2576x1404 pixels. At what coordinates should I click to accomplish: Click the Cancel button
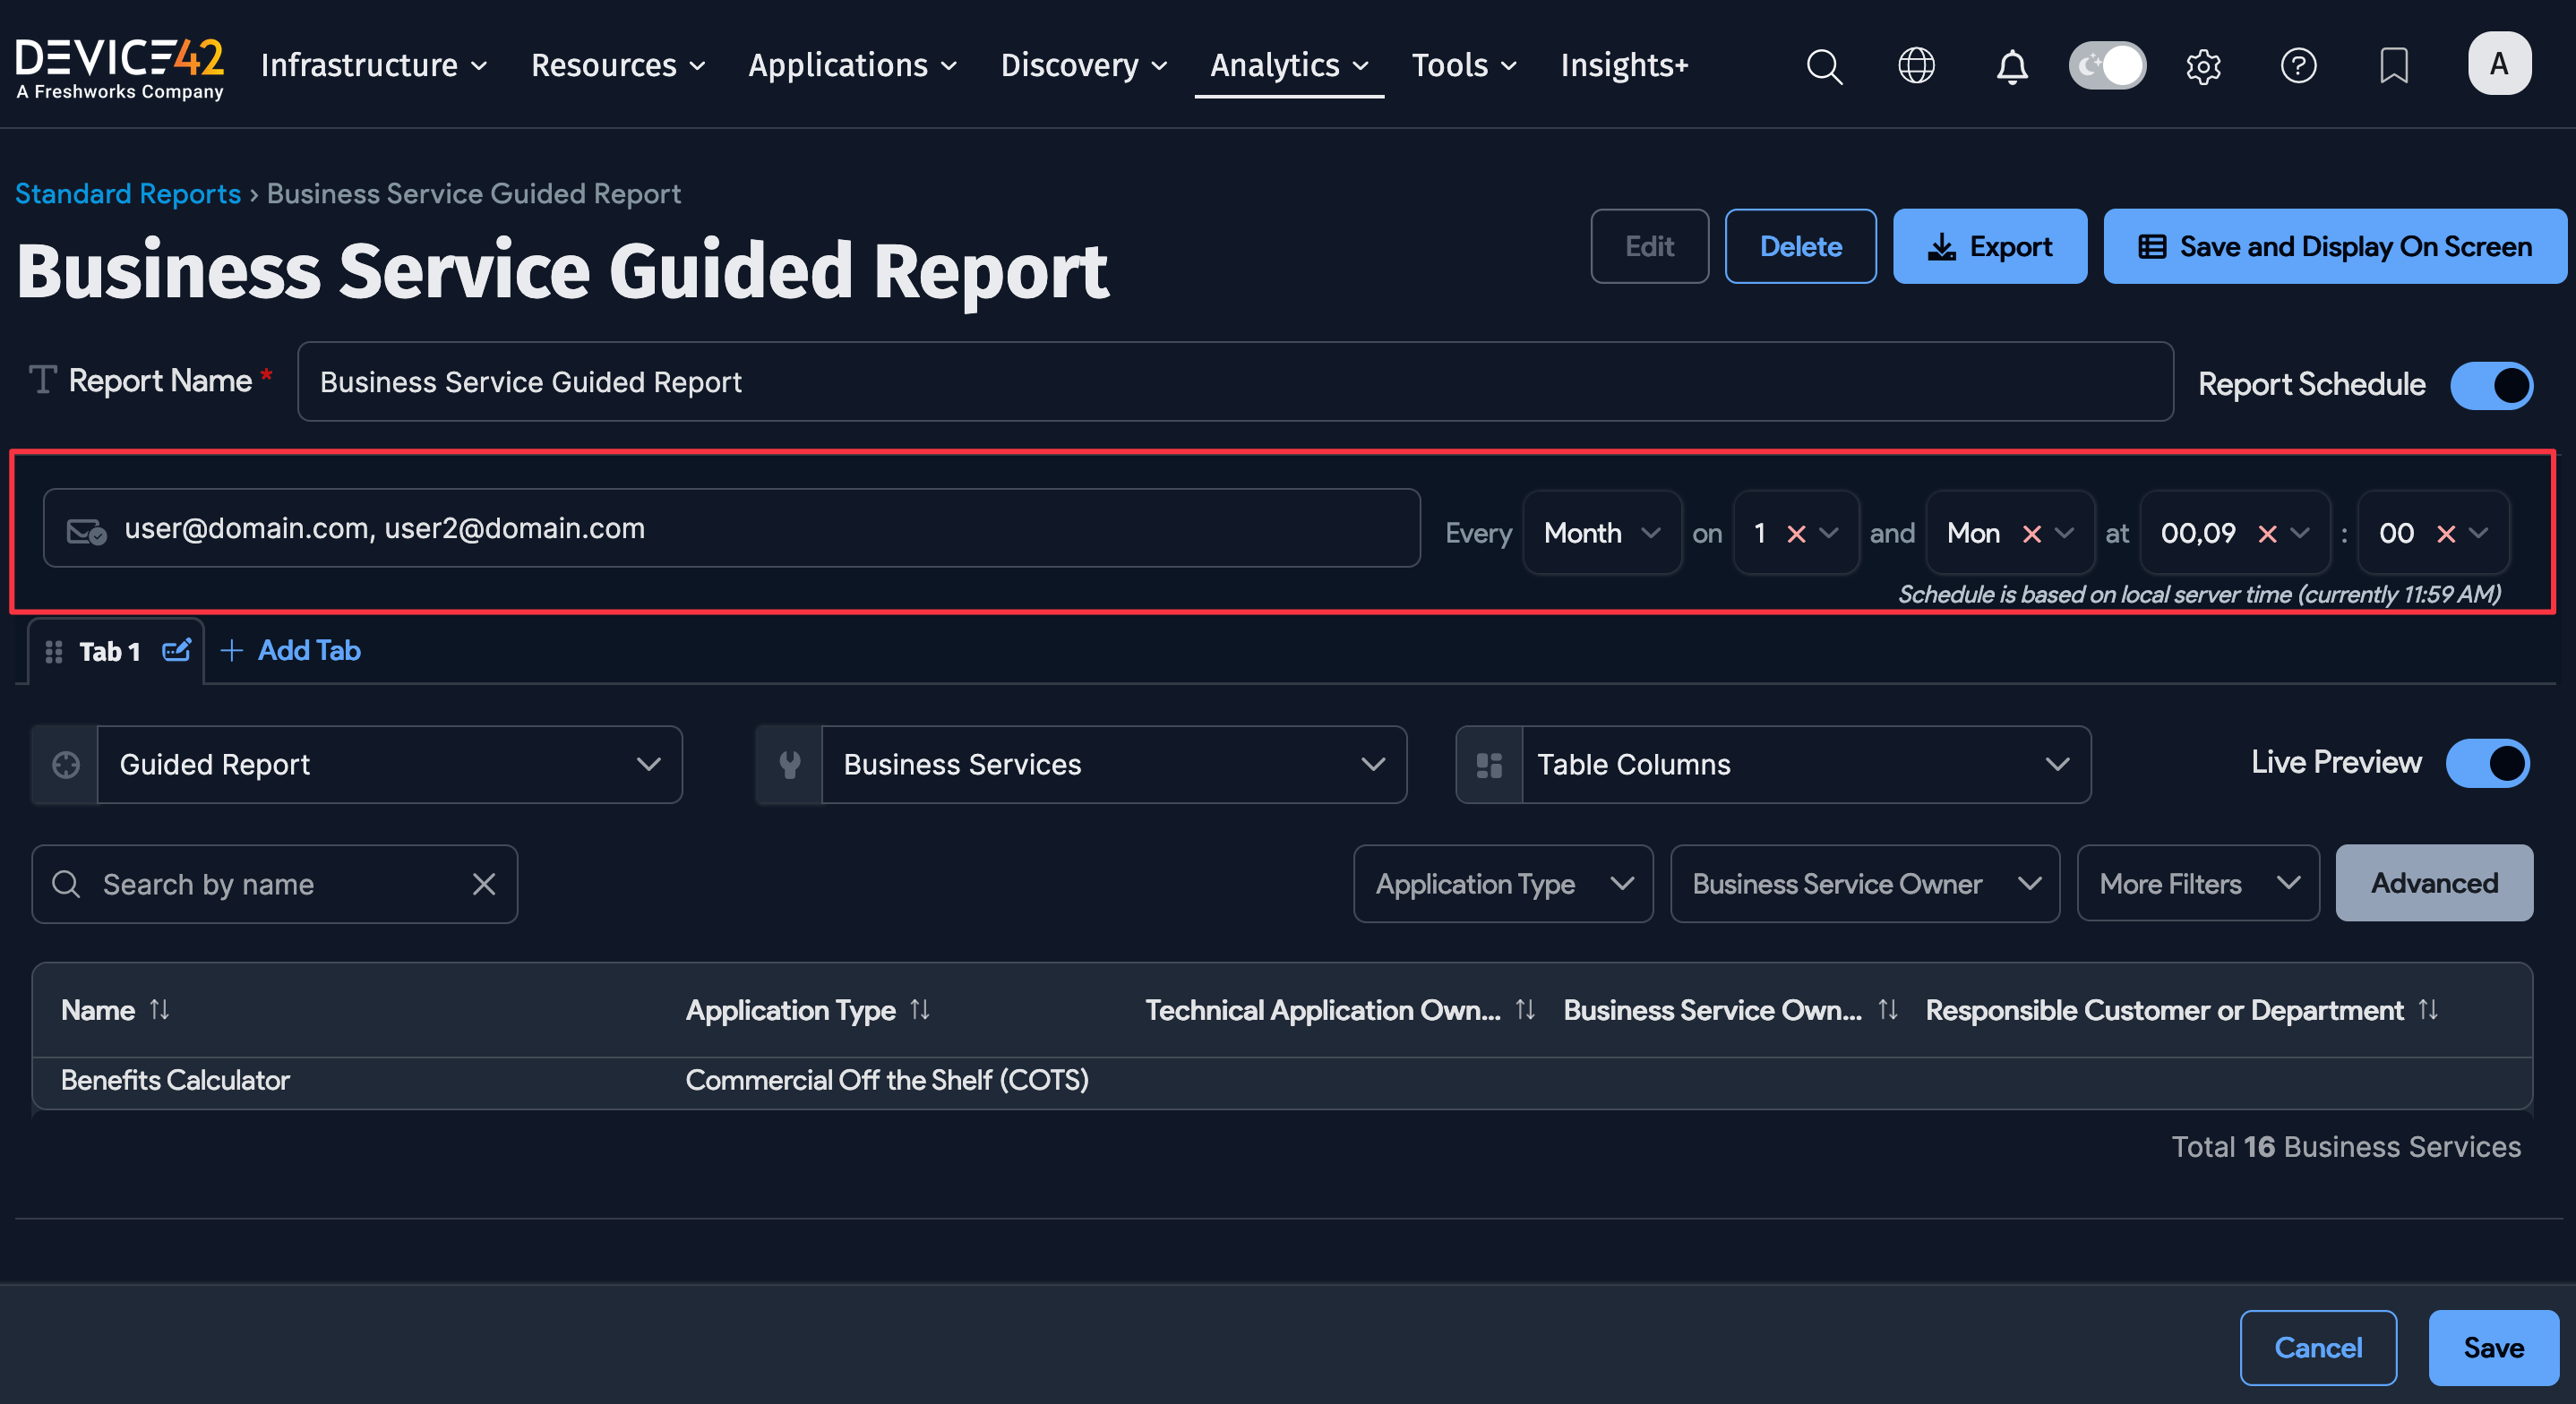(x=2318, y=1347)
